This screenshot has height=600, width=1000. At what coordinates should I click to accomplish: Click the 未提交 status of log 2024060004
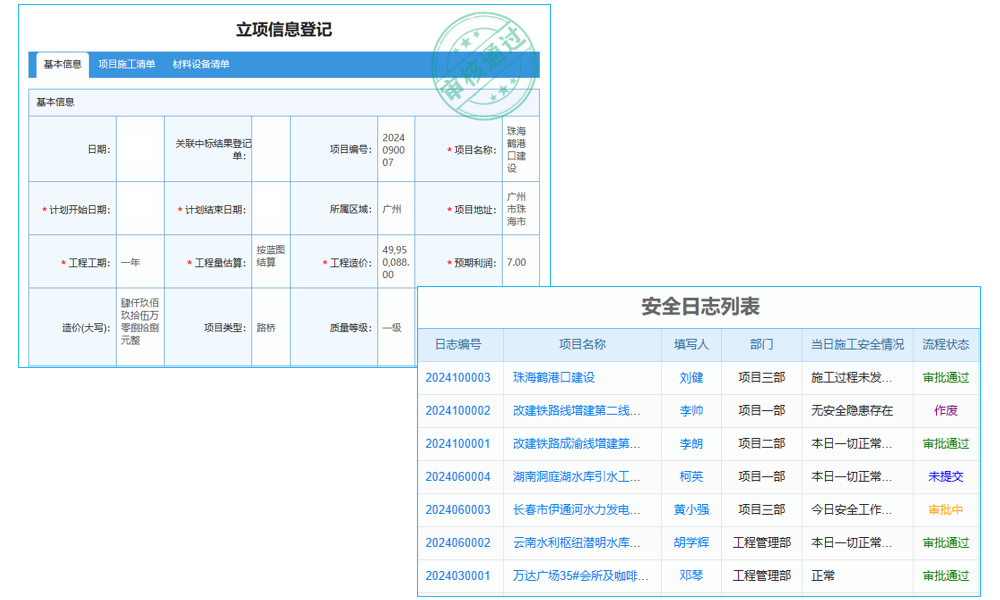(944, 477)
